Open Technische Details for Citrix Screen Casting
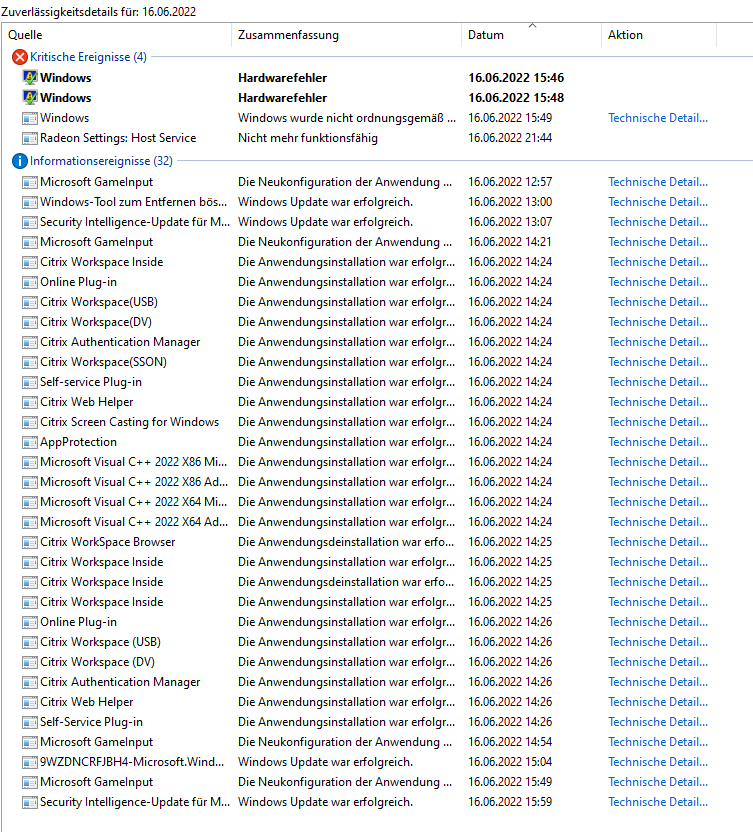 658,422
